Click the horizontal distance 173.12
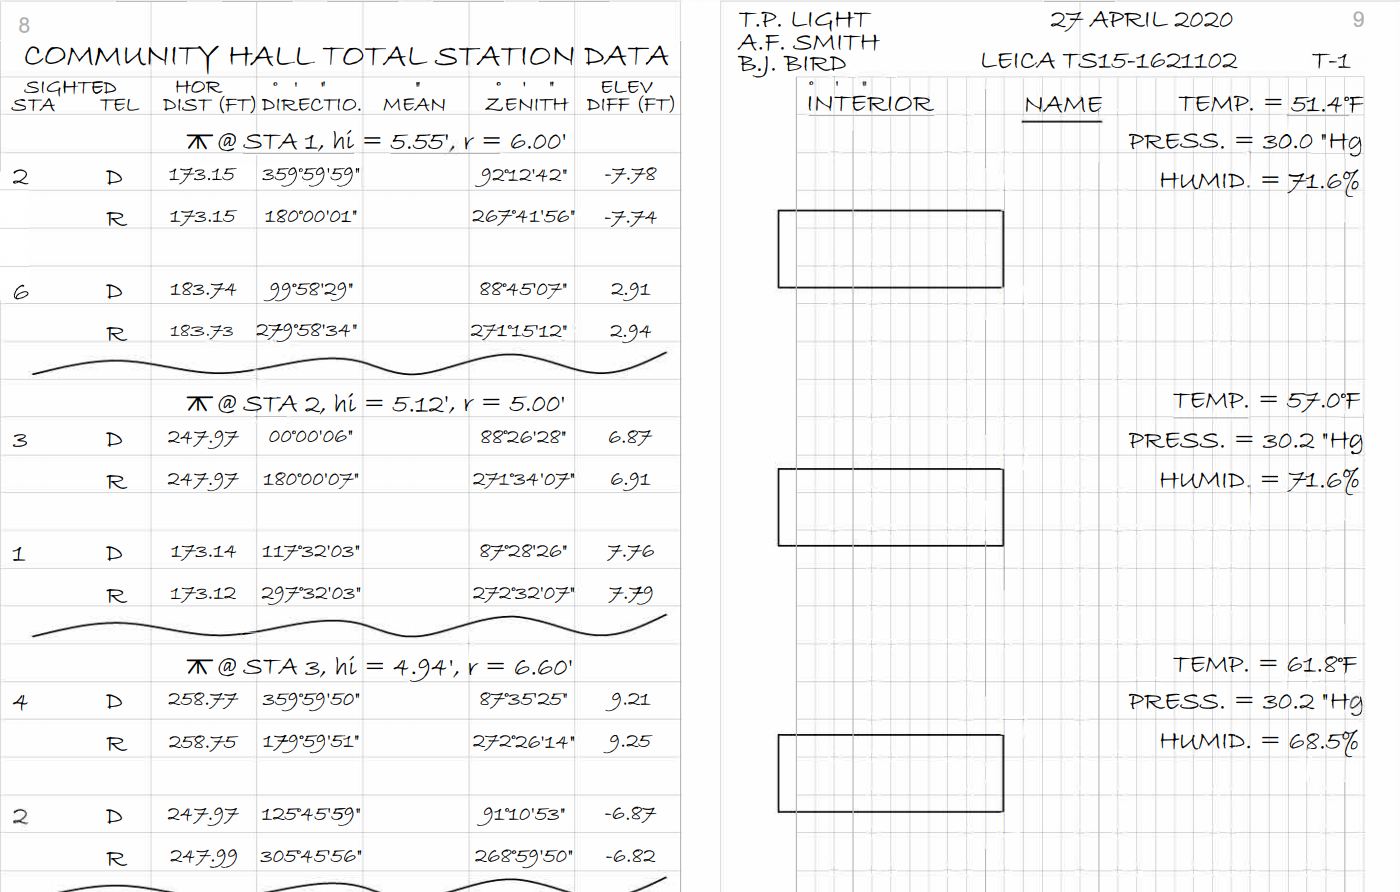The height and width of the screenshot is (892, 1400). point(203,593)
